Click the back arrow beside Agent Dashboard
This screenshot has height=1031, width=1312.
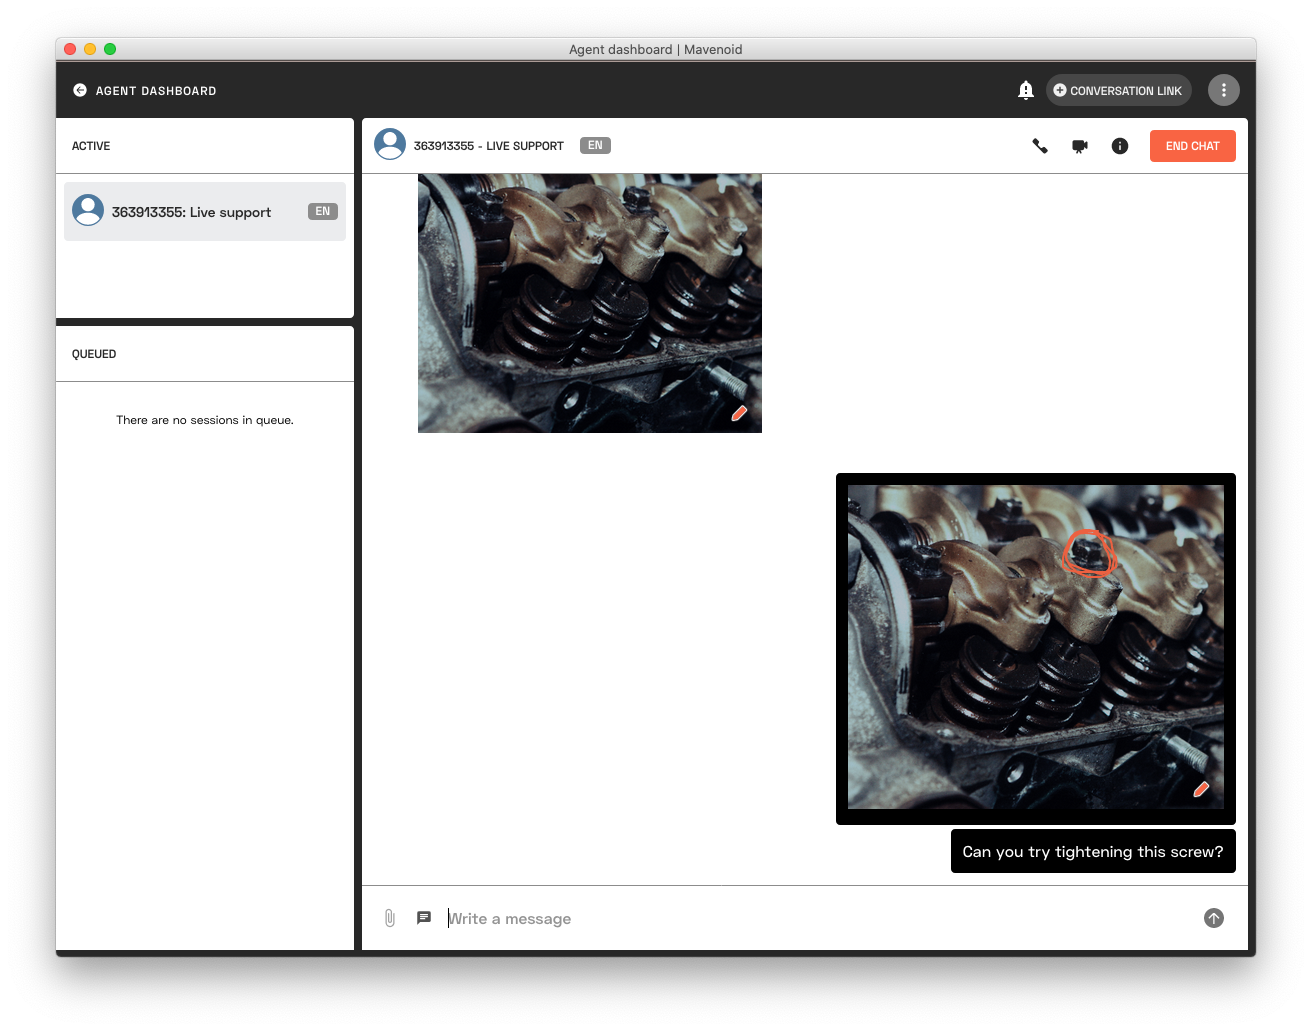tap(80, 90)
